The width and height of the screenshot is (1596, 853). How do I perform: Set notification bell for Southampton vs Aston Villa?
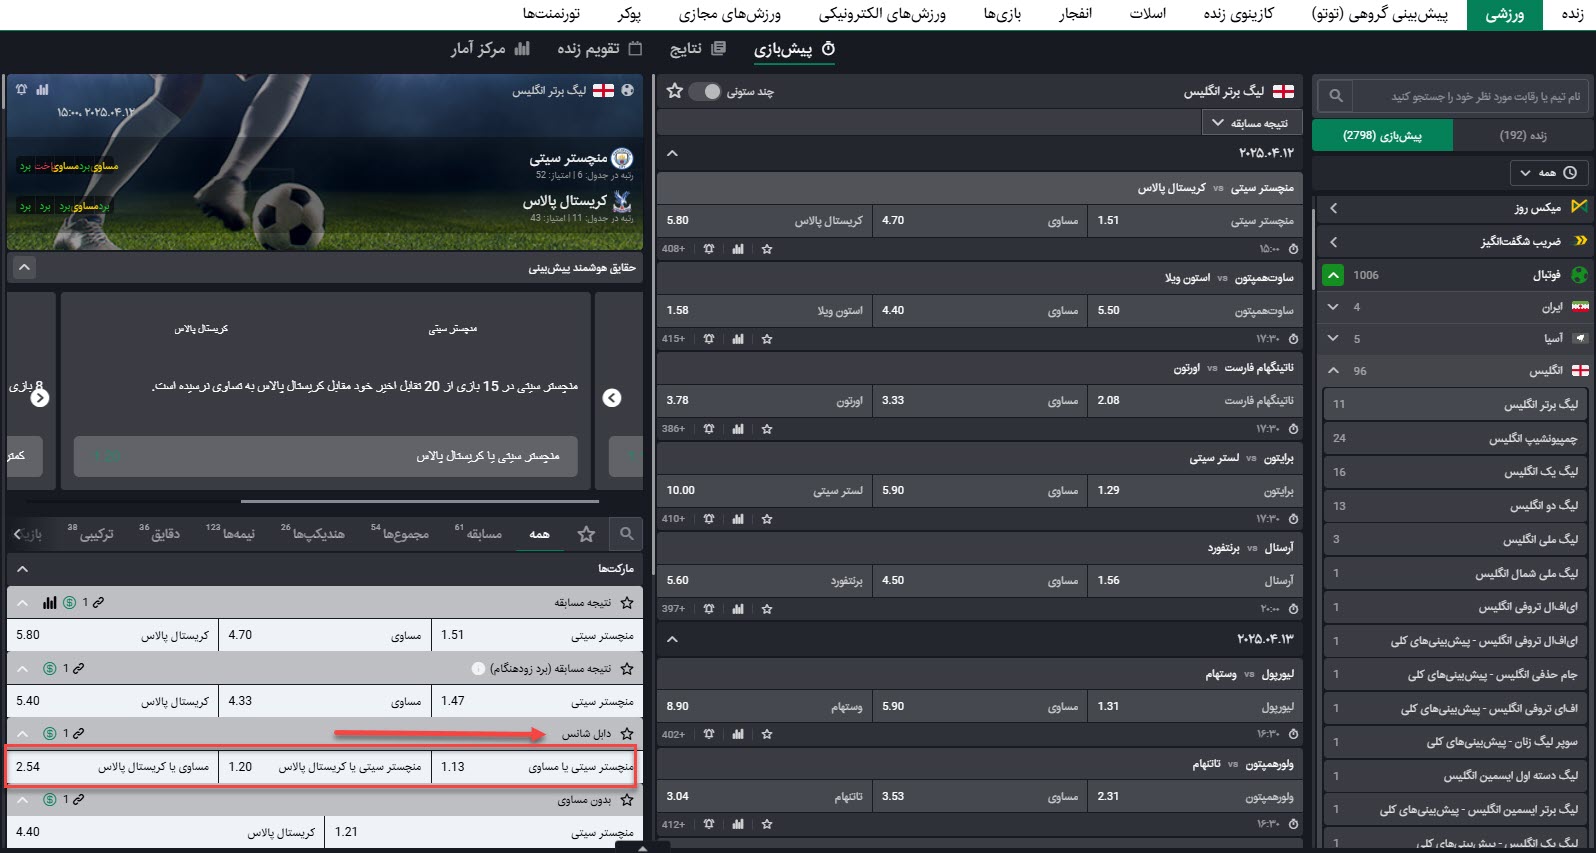tap(709, 339)
